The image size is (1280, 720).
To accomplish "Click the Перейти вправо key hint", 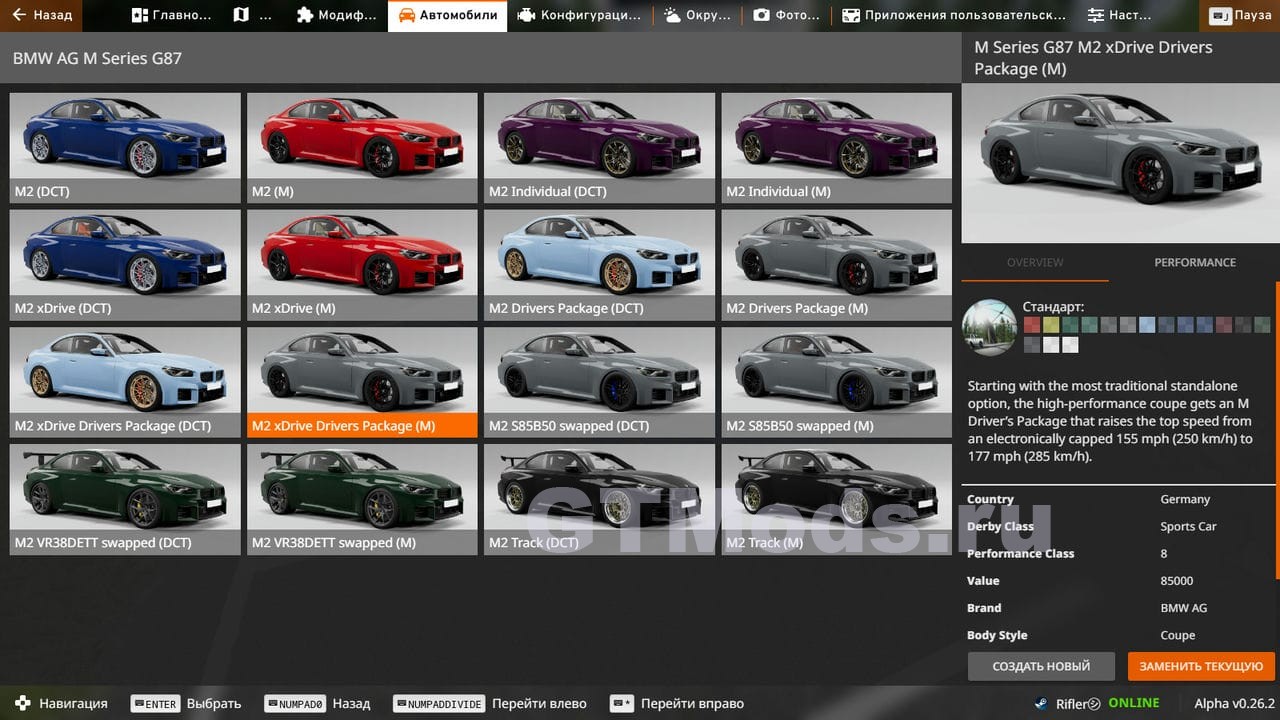I will [677, 703].
